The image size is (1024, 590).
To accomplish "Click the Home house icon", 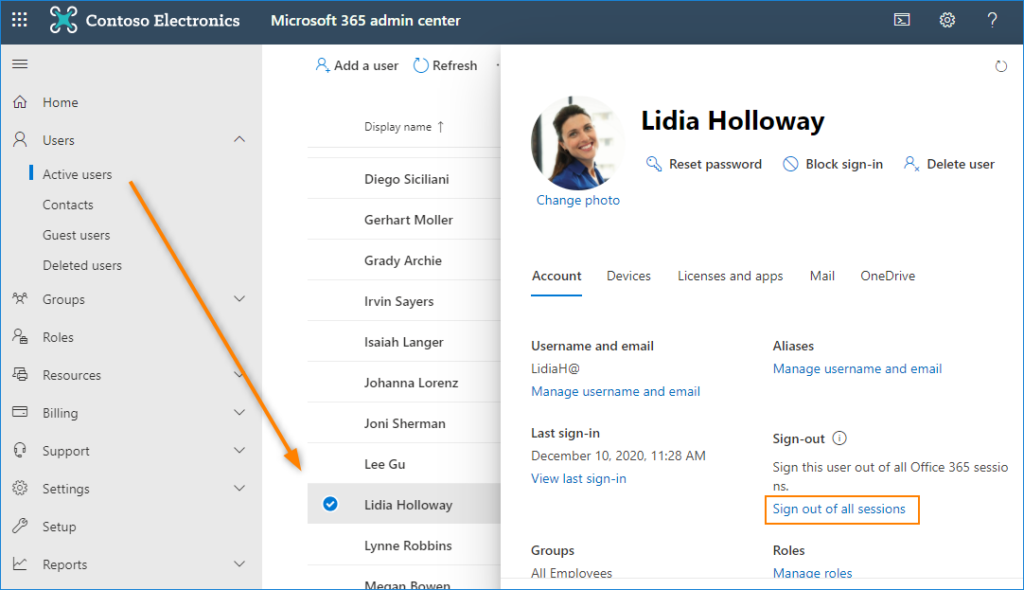I will 20,102.
